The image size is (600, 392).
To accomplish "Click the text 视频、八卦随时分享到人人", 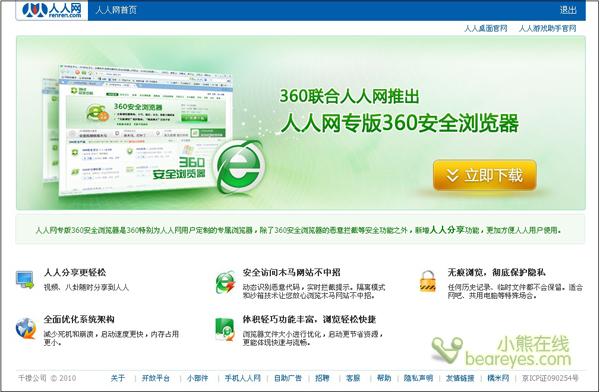I will pos(86,287).
